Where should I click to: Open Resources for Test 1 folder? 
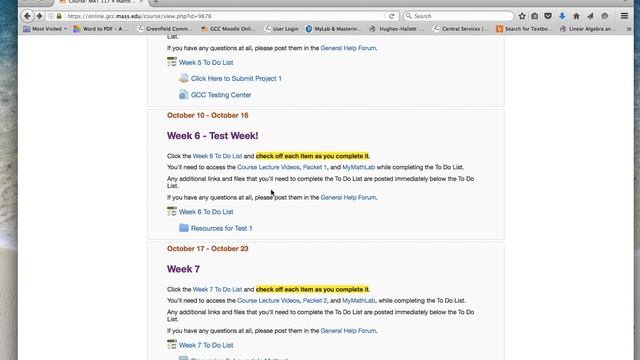(x=221, y=228)
